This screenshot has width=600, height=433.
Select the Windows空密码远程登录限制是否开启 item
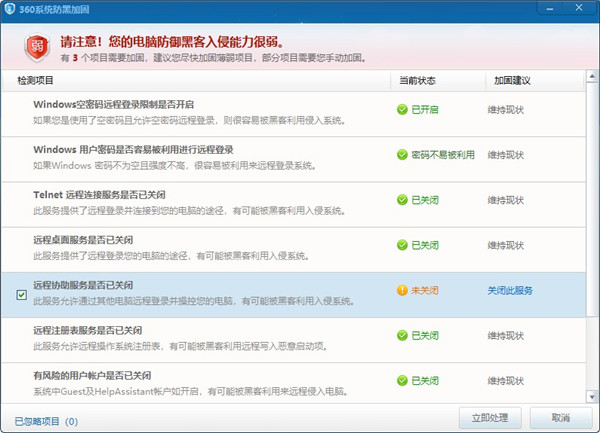pos(293,114)
